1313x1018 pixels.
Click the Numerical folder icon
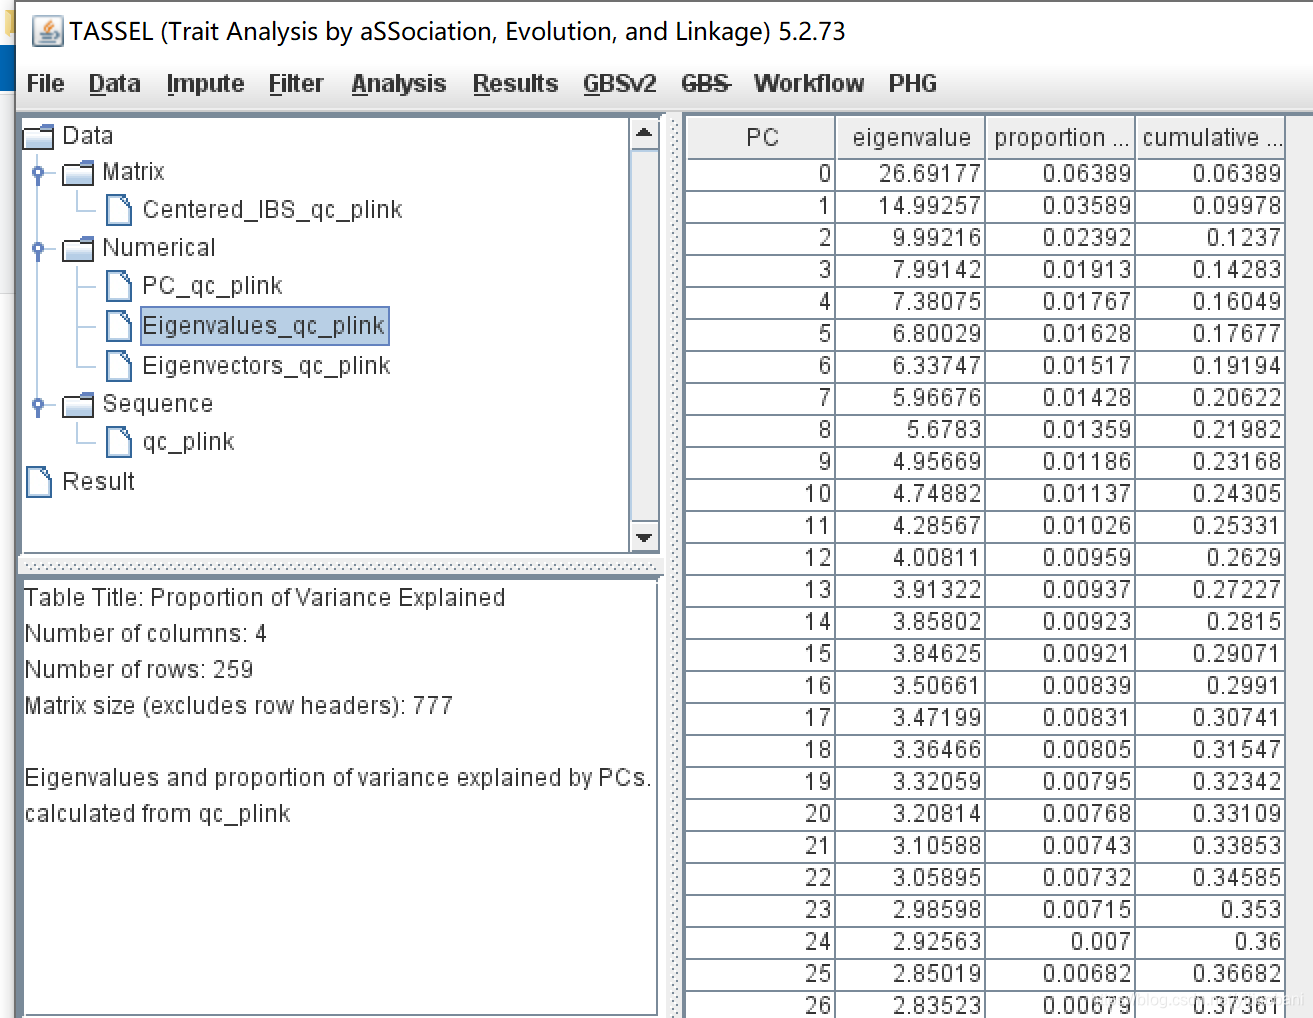point(77,247)
